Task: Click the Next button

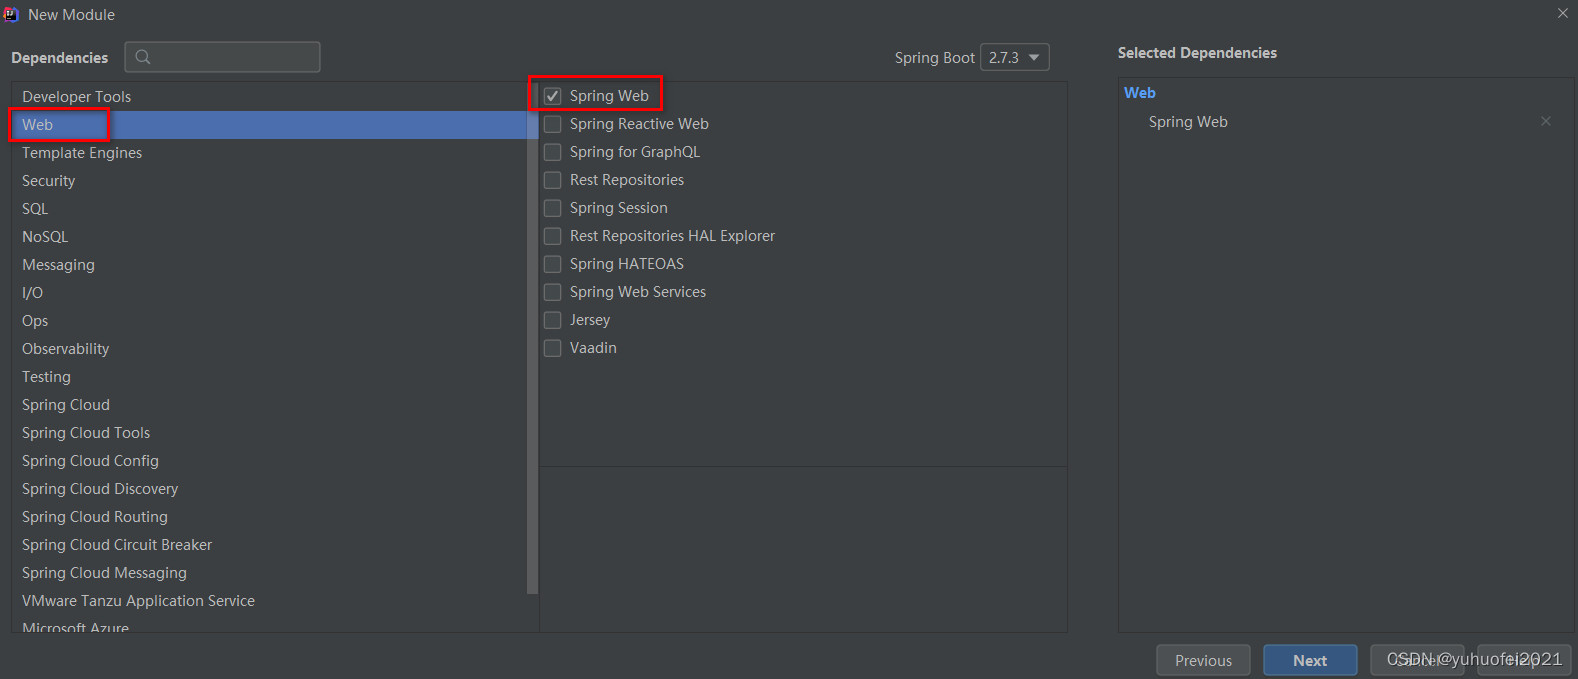Action: tap(1309, 660)
